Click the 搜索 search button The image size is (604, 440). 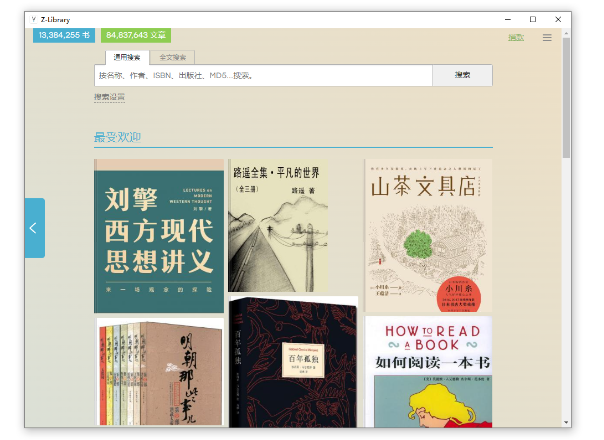[462, 75]
